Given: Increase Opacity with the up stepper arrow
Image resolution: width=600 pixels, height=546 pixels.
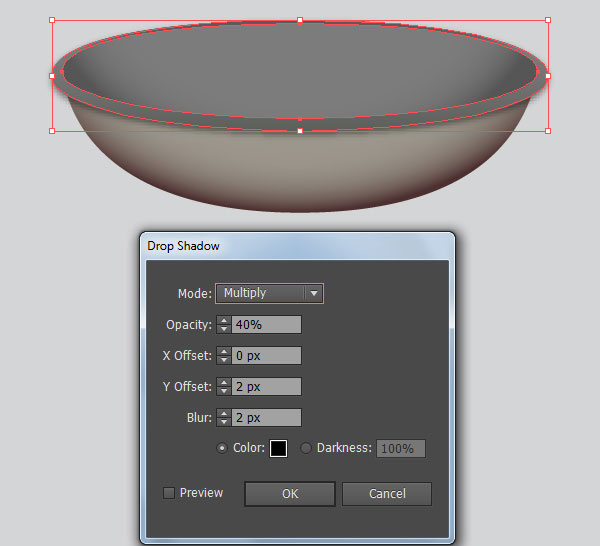Looking at the screenshot, I should [x=224, y=320].
